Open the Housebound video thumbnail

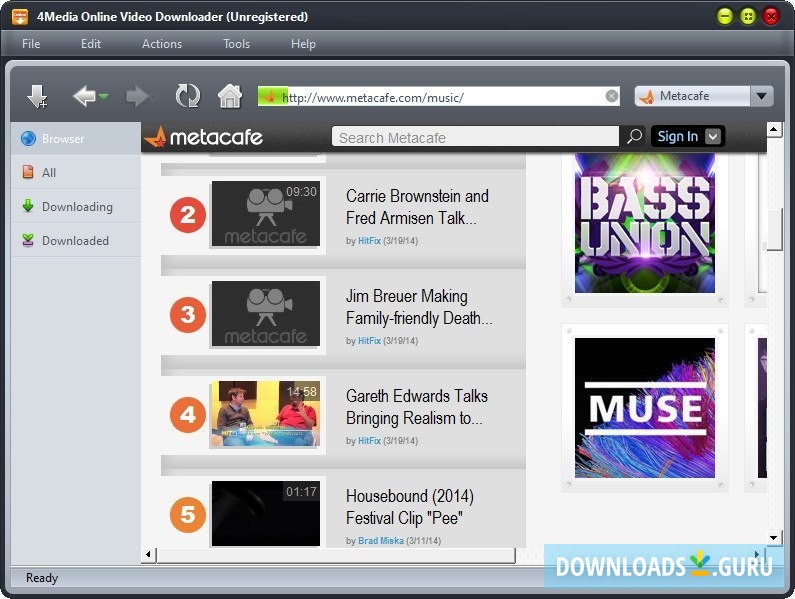[x=266, y=513]
